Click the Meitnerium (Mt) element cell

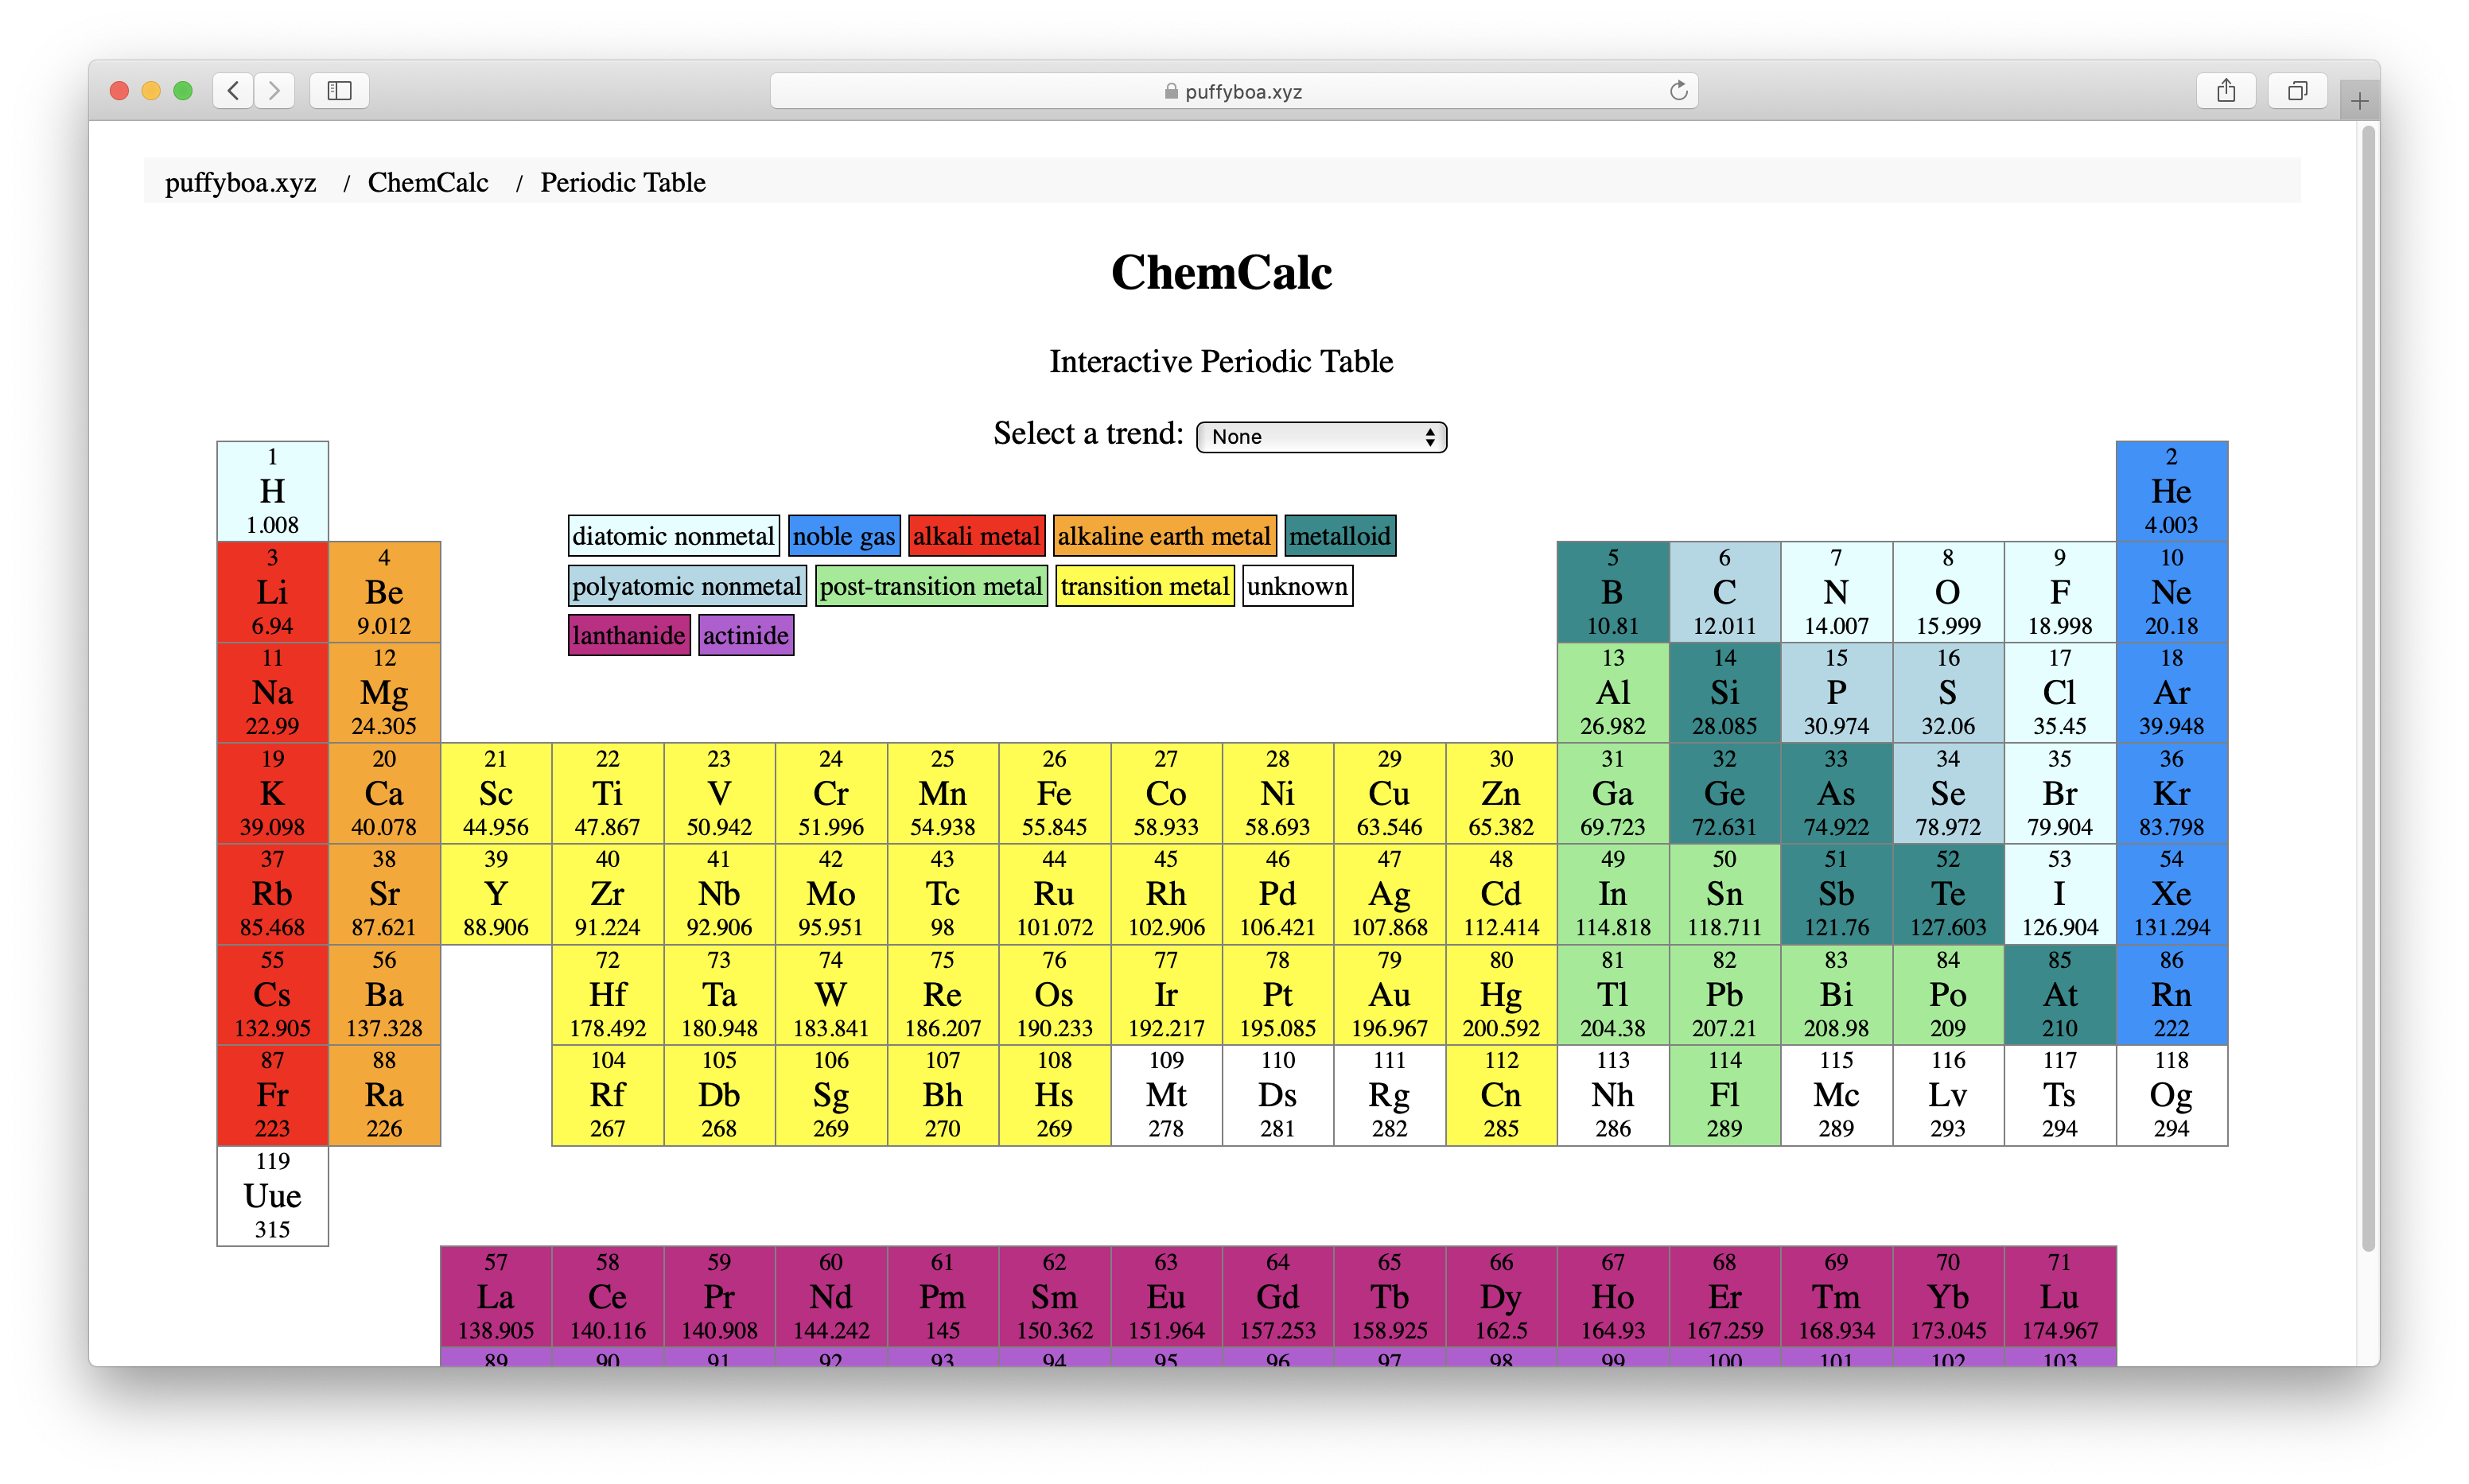[1166, 1095]
